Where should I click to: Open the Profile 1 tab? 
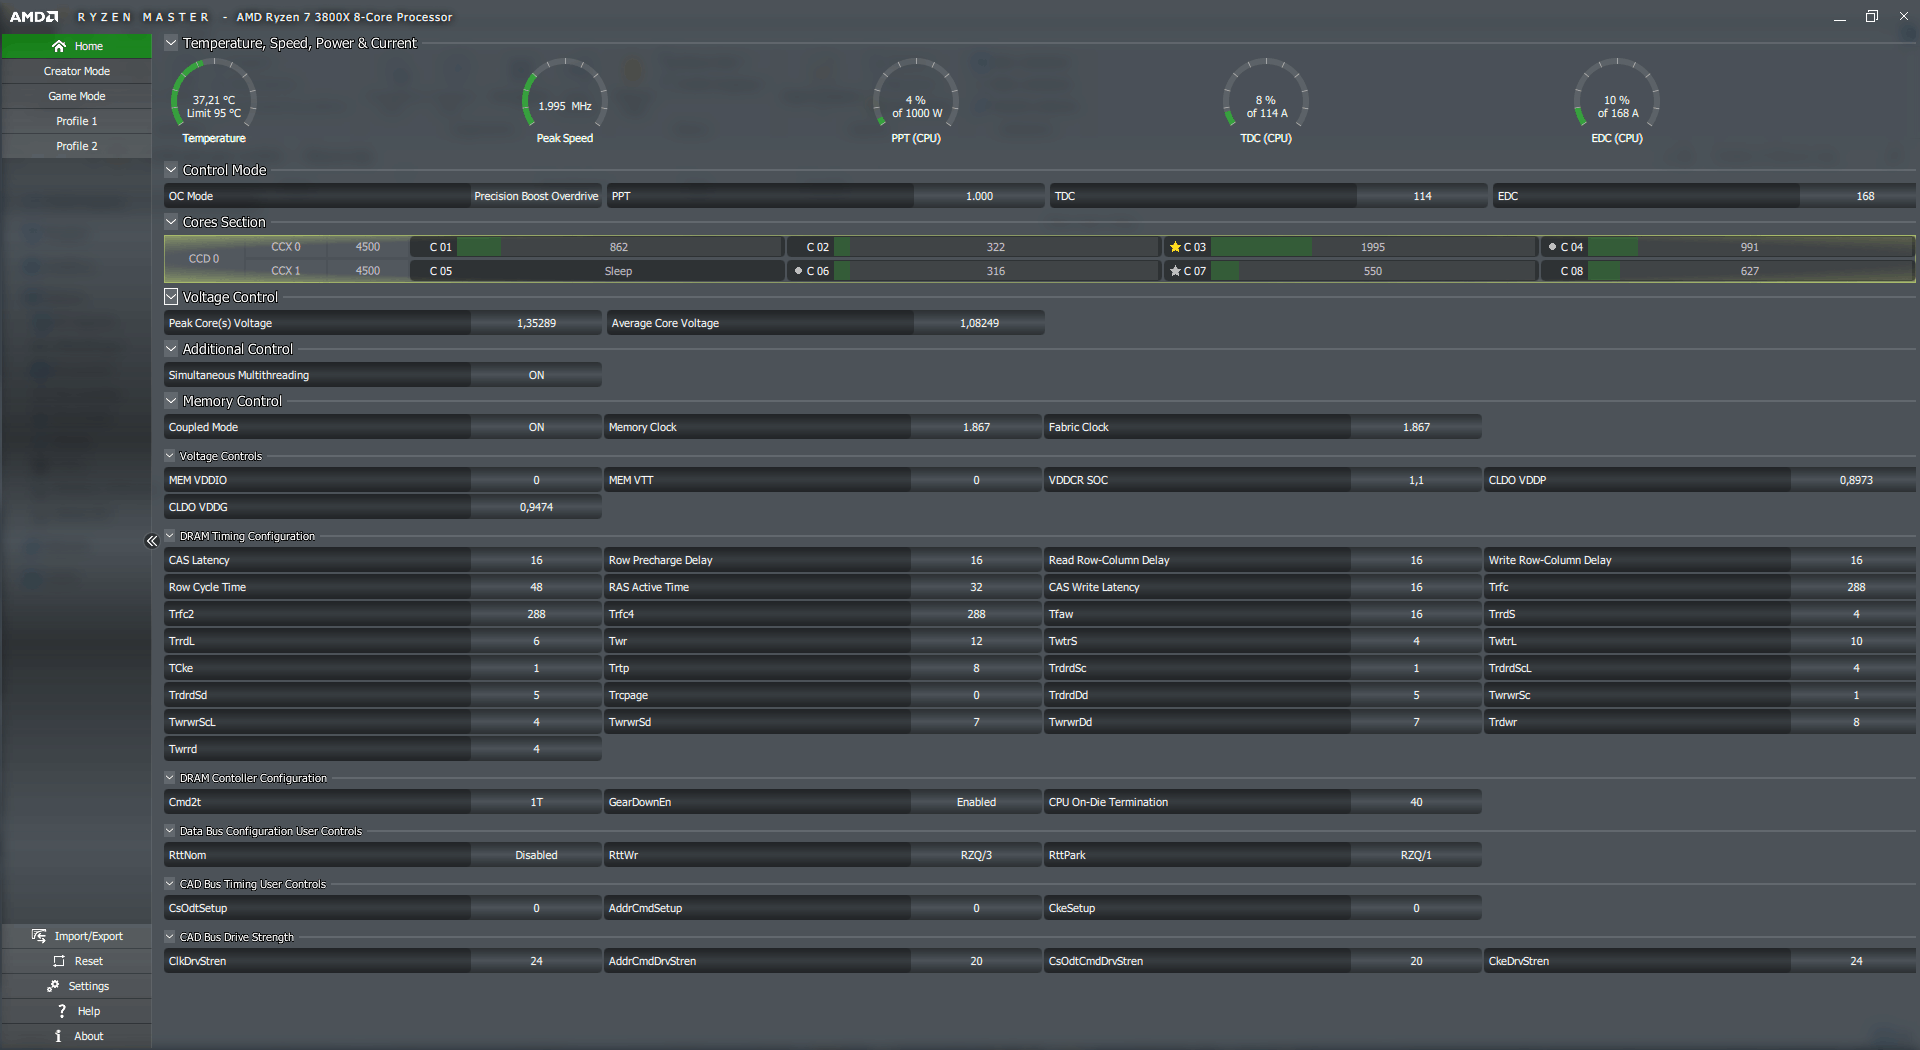point(77,121)
